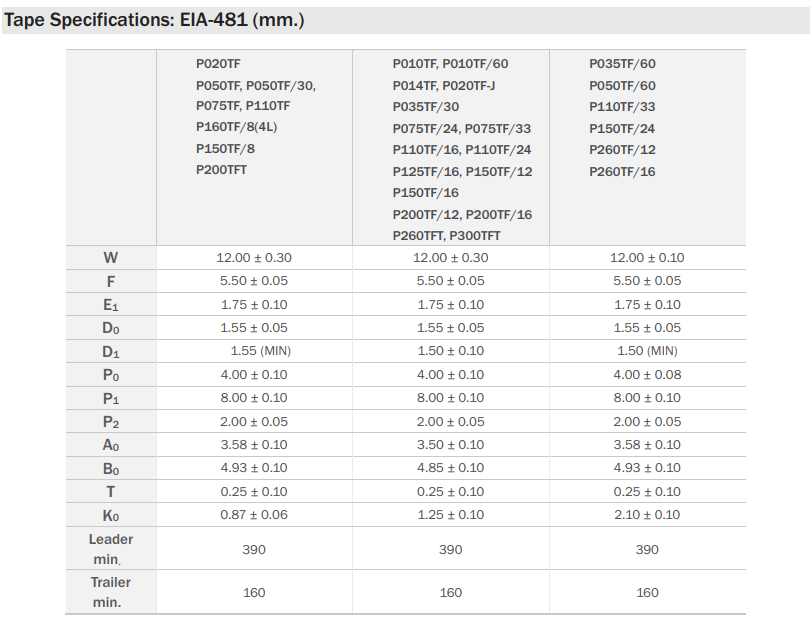
Task: Select the P035TF/60 part number
Action: click(x=622, y=64)
